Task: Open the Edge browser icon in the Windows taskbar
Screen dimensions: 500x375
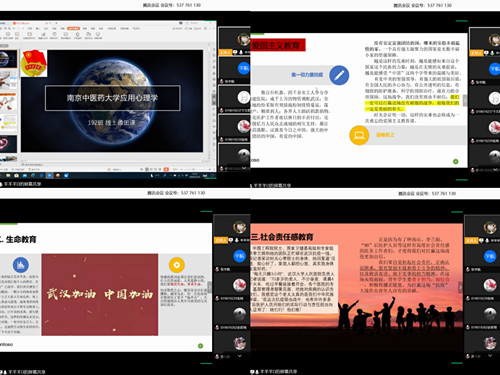Action: point(33,175)
